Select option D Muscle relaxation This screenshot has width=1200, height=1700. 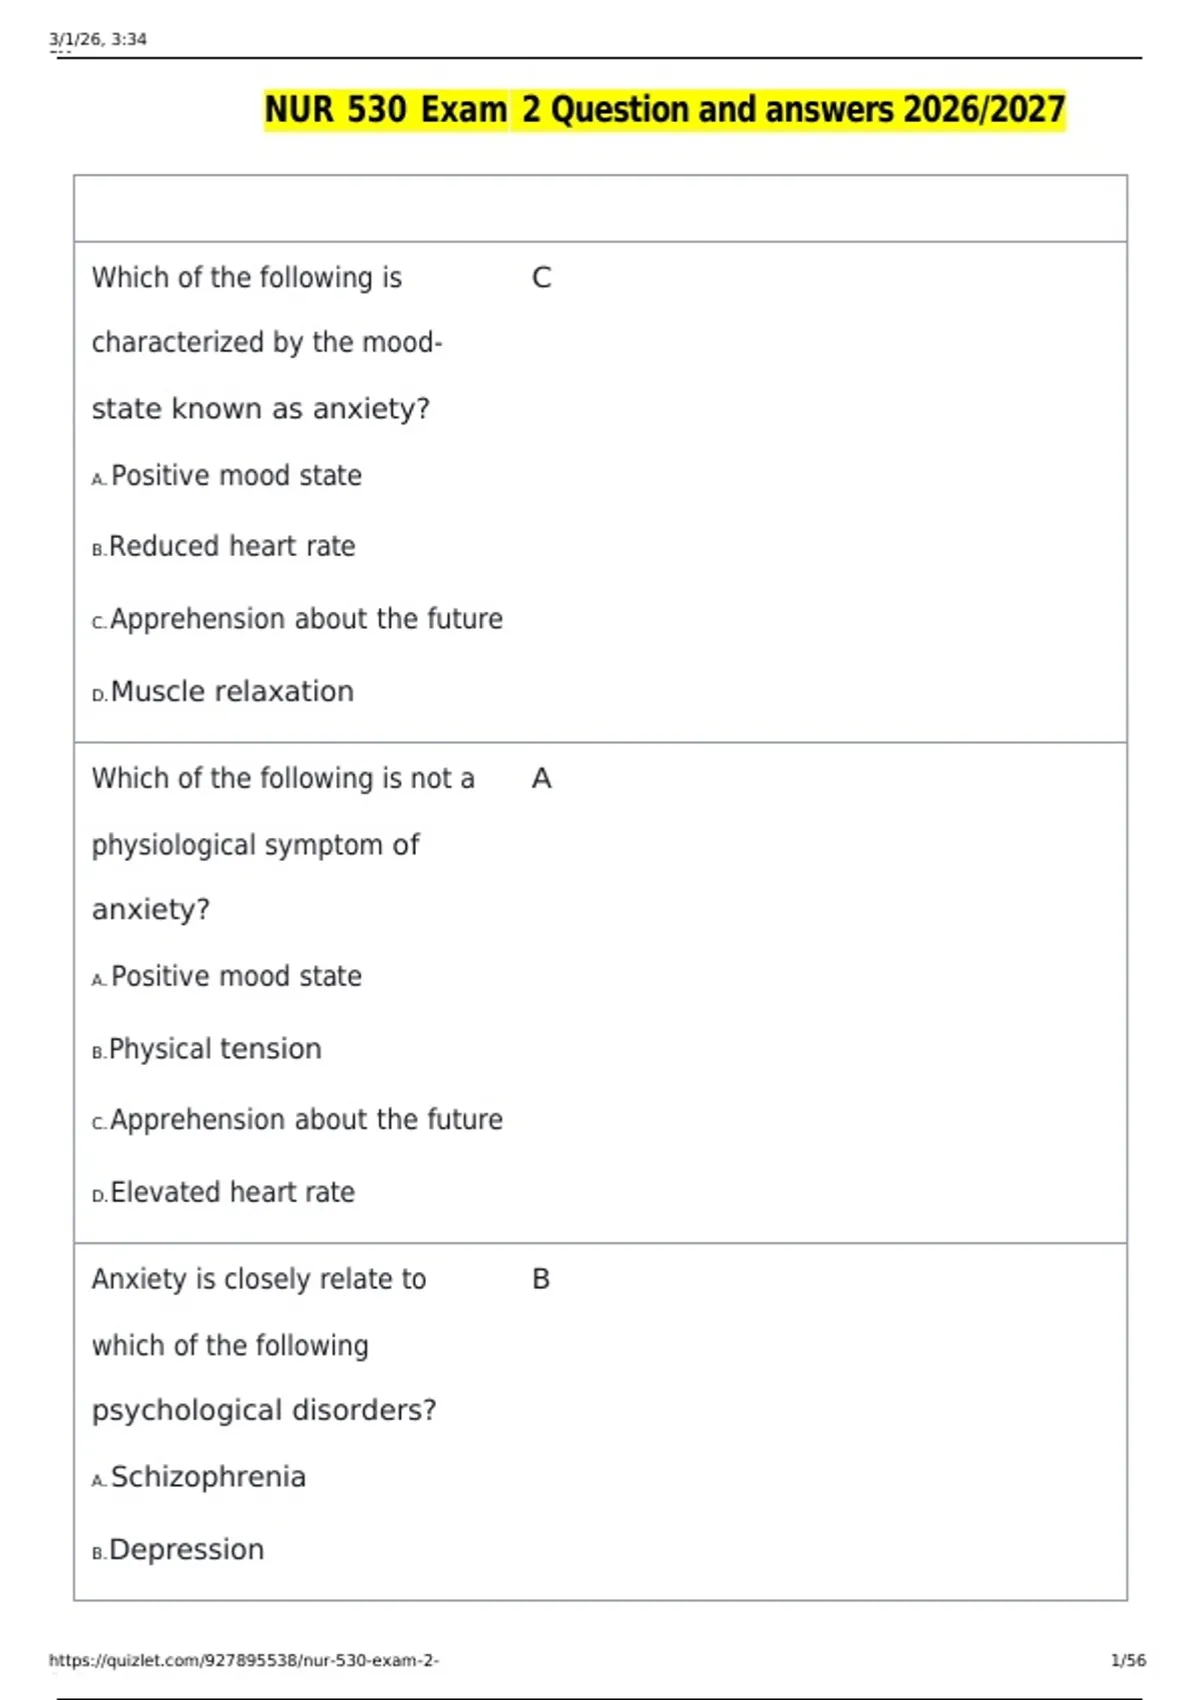pyautogui.click(x=223, y=691)
